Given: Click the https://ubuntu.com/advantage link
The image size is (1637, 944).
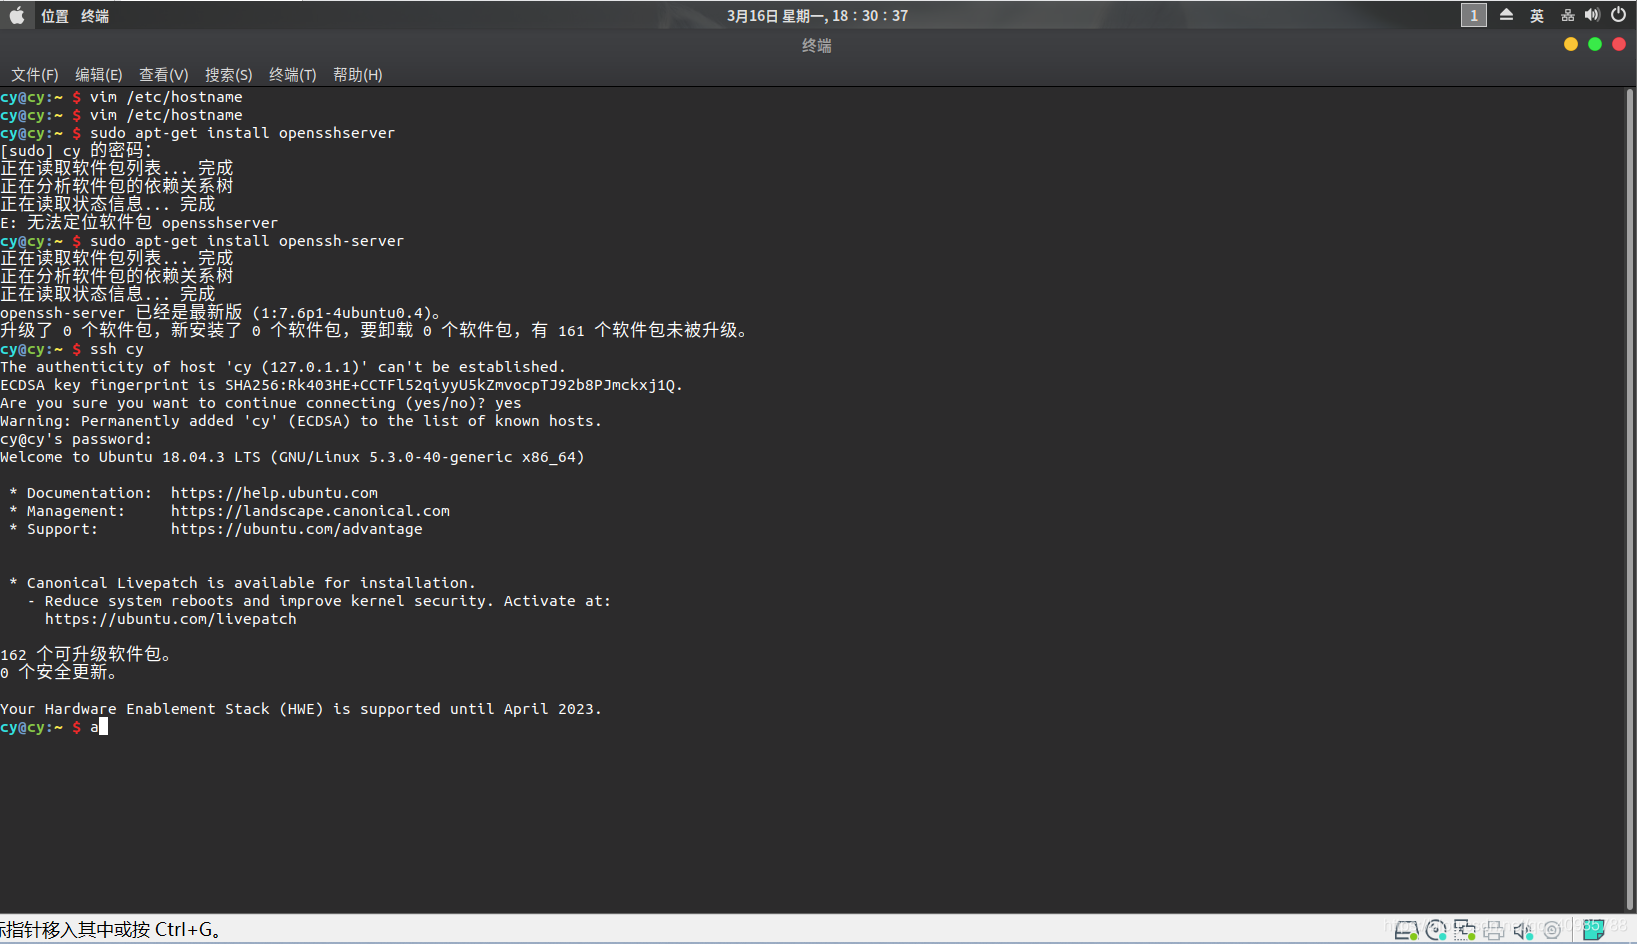Looking at the screenshot, I should (296, 529).
